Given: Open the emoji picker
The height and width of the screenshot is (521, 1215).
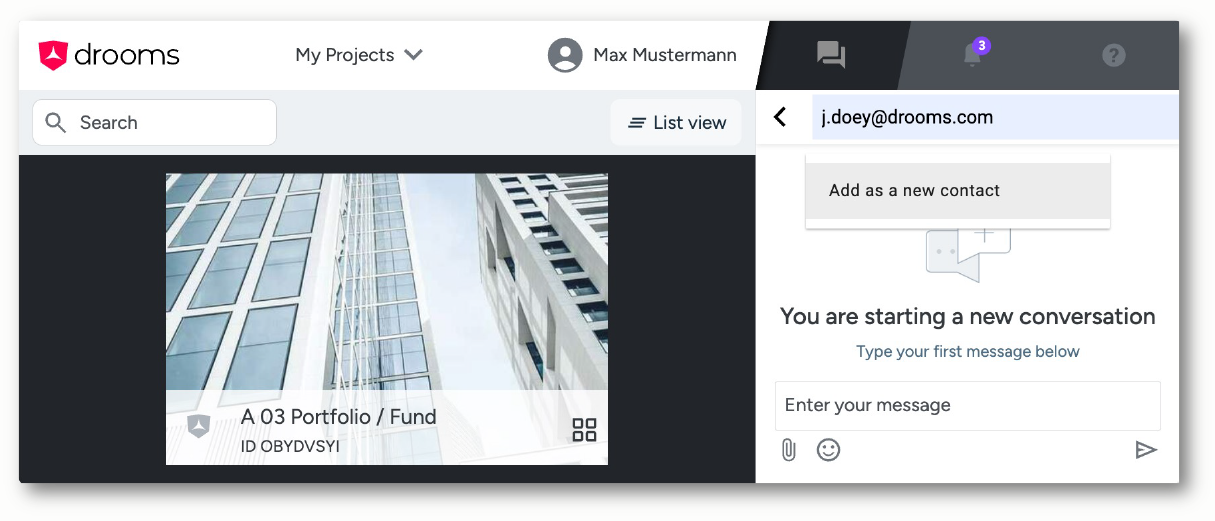Looking at the screenshot, I should click(x=828, y=450).
